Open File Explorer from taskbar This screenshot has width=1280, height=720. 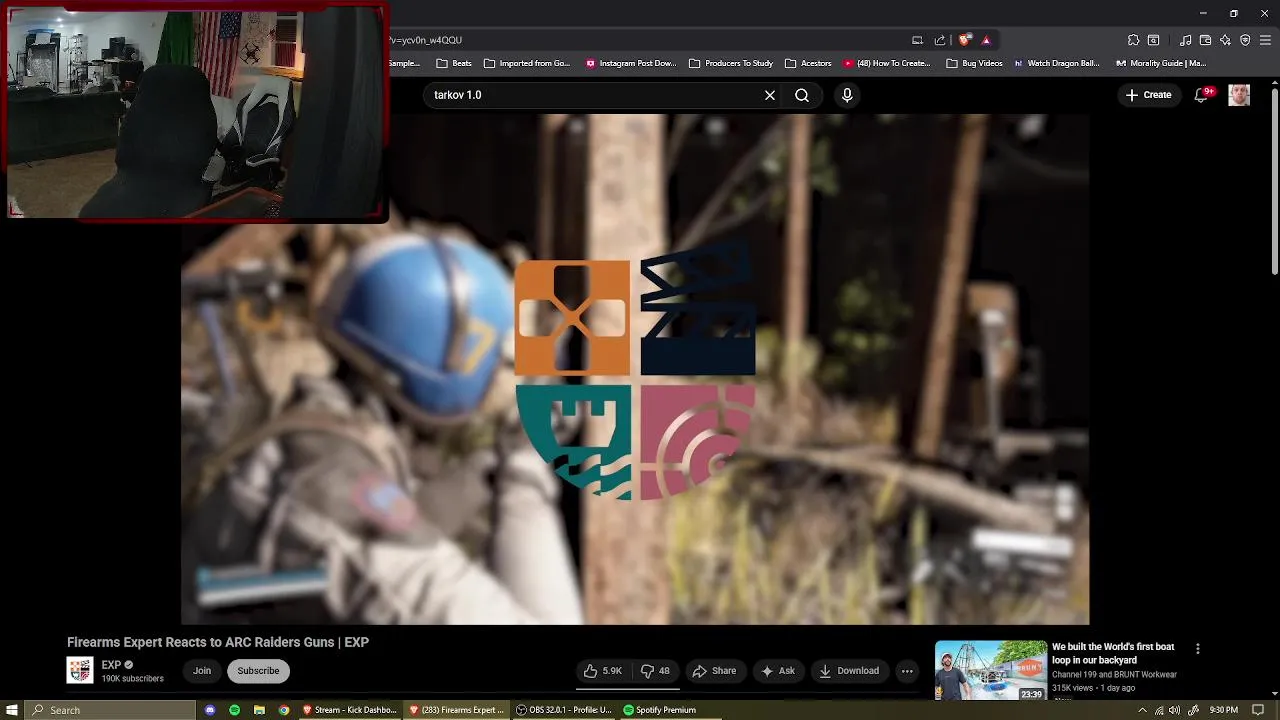point(259,710)
